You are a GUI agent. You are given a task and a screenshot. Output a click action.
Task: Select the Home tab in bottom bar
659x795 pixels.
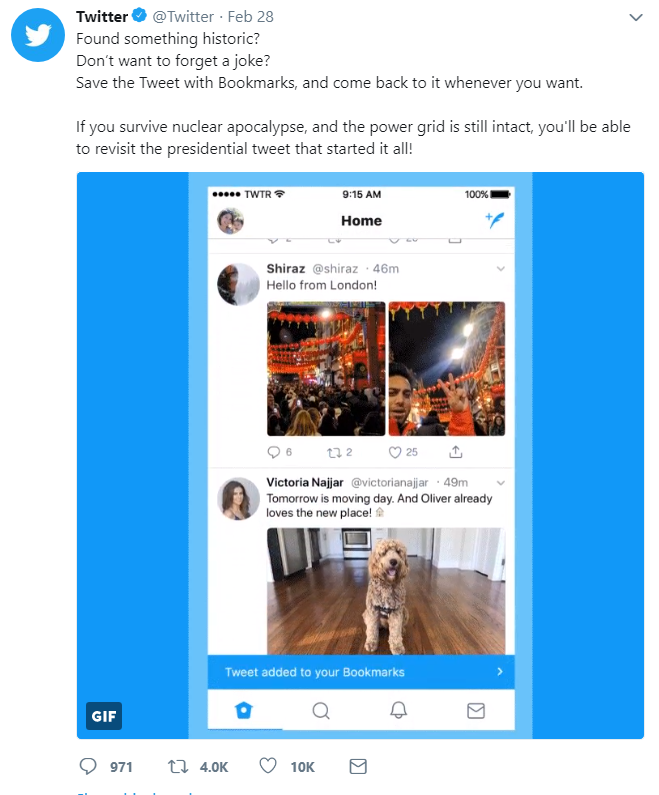(244, 710)
